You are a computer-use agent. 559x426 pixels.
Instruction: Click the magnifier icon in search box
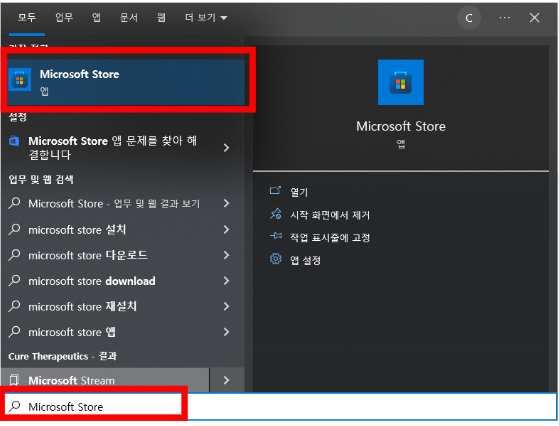point(15,406)
